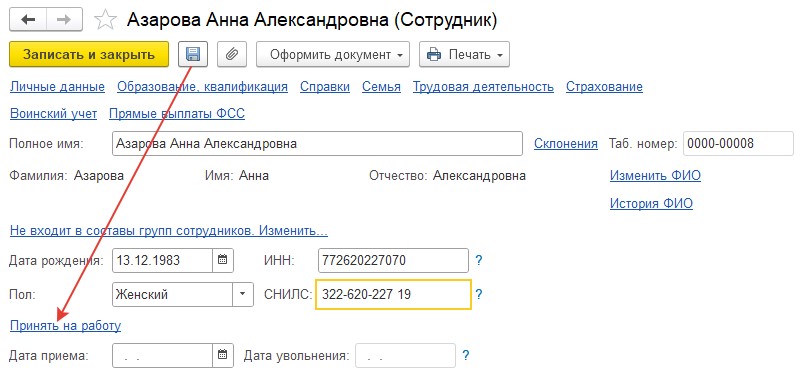This screenshot has height=370, width=800.
Task: Go to Личные данные section
Action: [x=57, y=87]
